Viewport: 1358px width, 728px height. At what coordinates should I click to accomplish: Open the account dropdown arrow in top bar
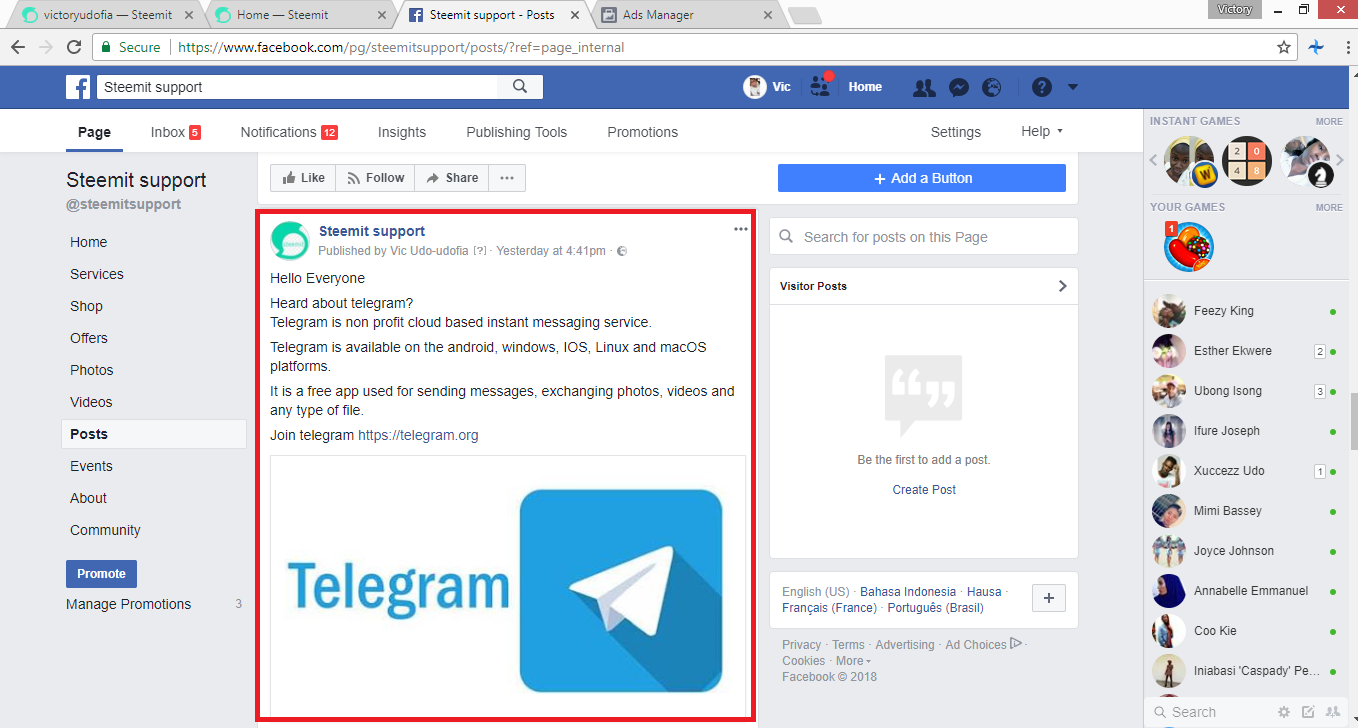[1072, 87]
